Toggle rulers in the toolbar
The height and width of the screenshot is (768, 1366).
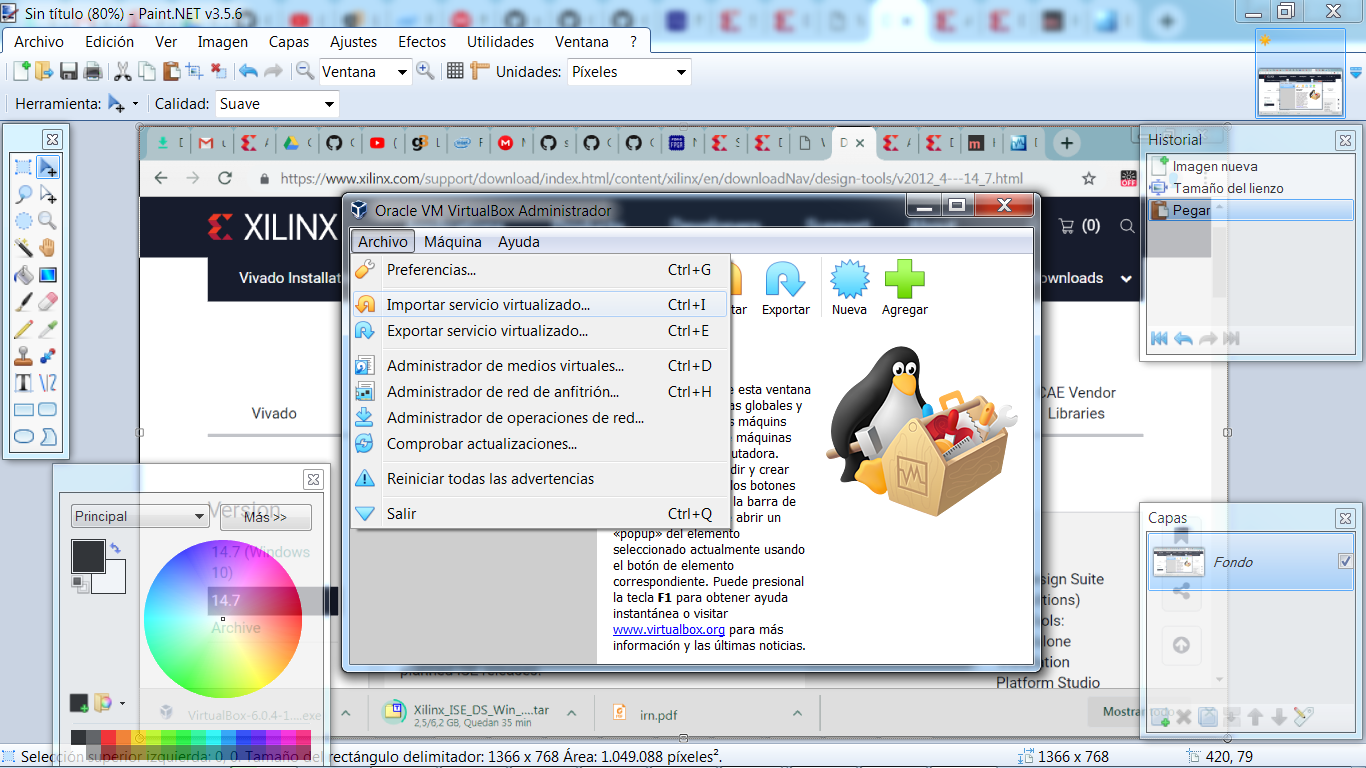(479, 71)
